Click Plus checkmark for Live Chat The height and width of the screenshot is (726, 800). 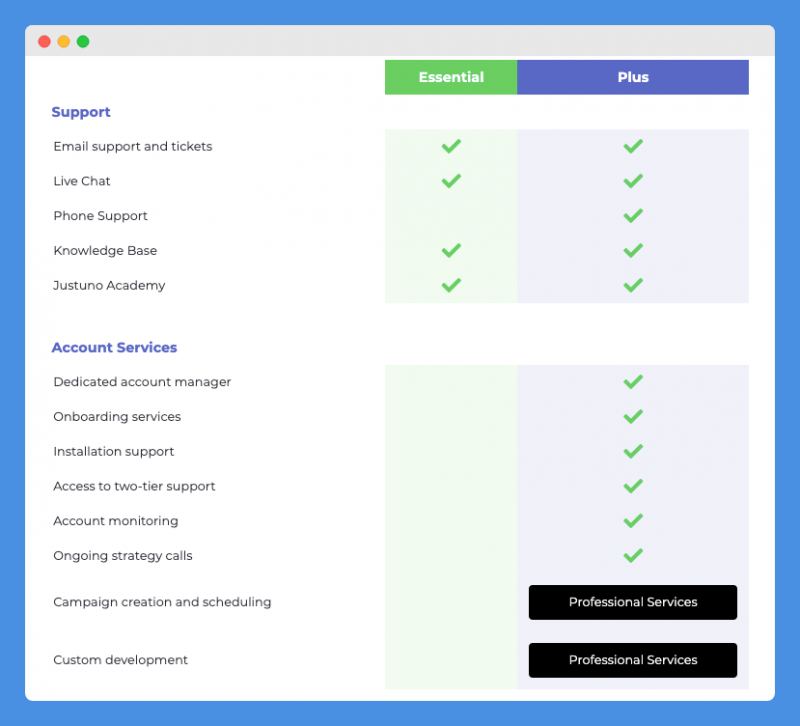click(x=633, y=181)
